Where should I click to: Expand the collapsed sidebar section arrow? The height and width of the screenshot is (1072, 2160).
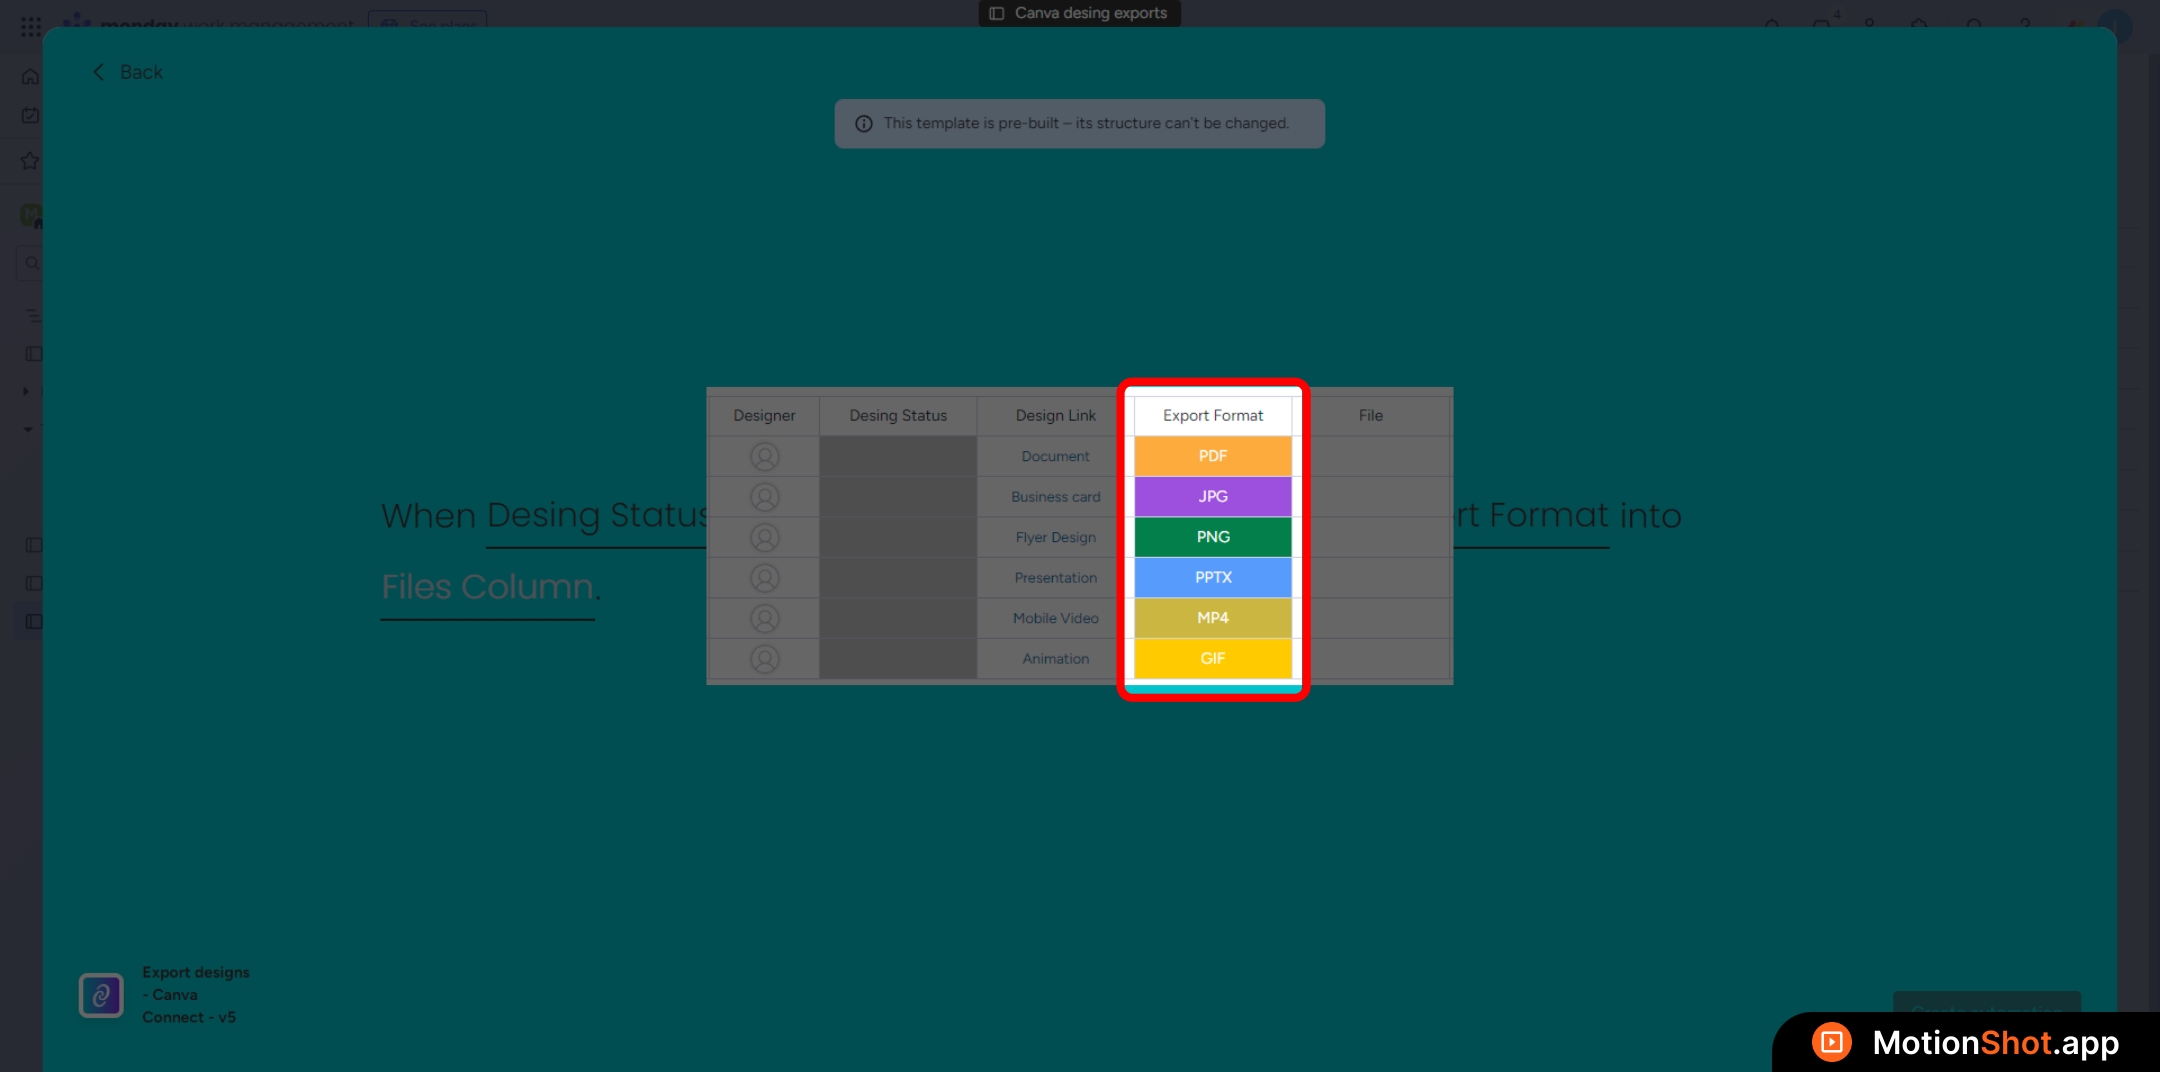click(26, 391)
